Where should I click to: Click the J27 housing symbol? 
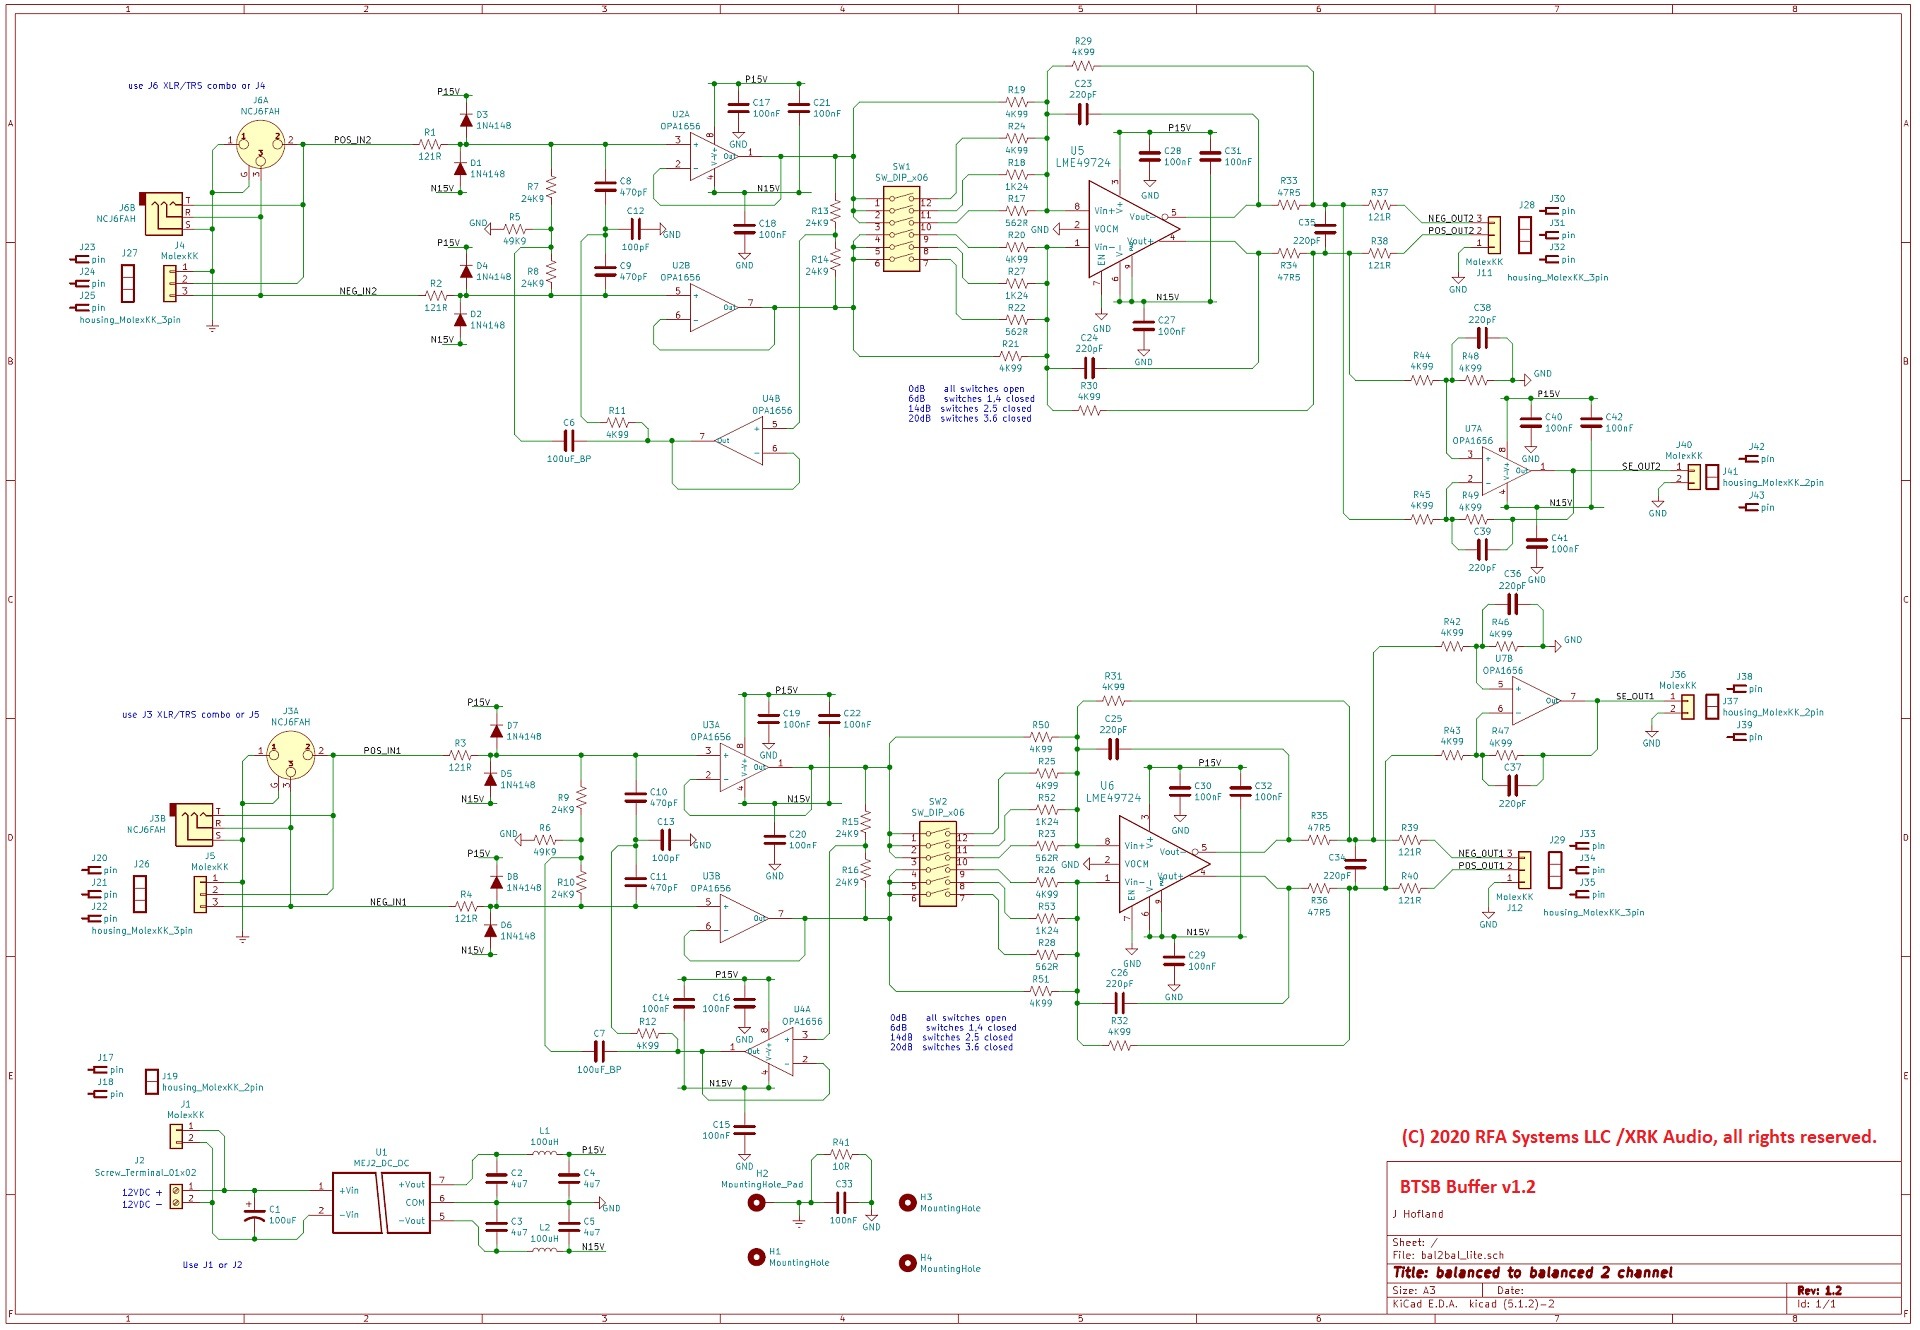(128, 283)
